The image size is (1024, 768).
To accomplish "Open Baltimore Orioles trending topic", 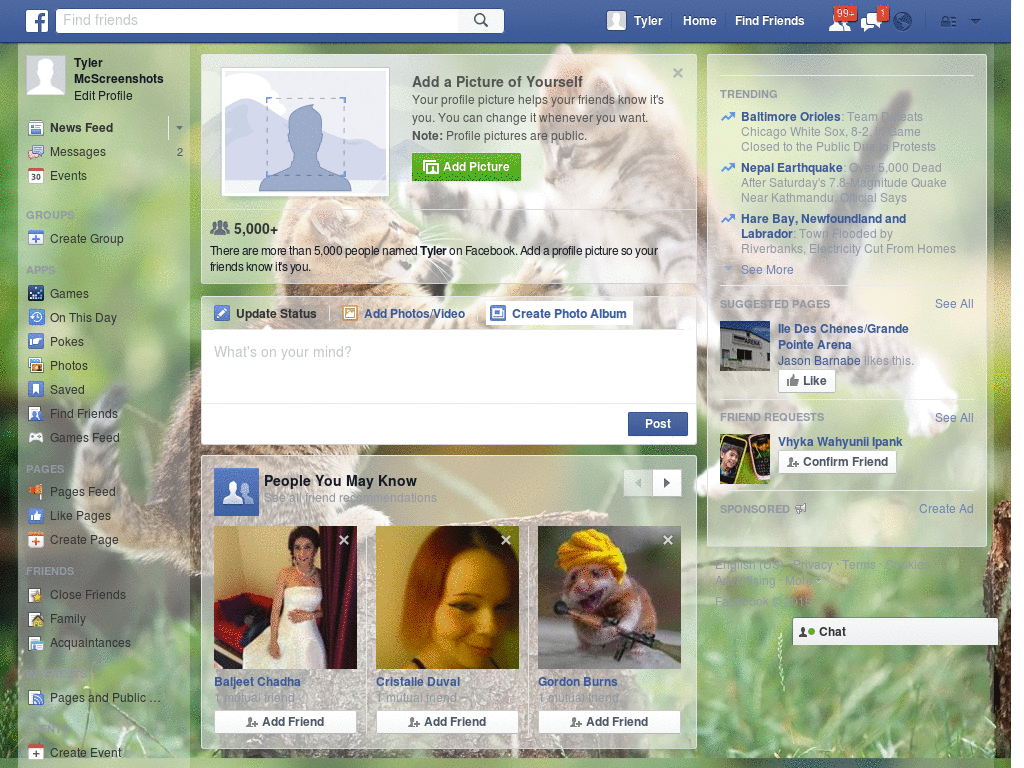I will click(x=790, y=117).
